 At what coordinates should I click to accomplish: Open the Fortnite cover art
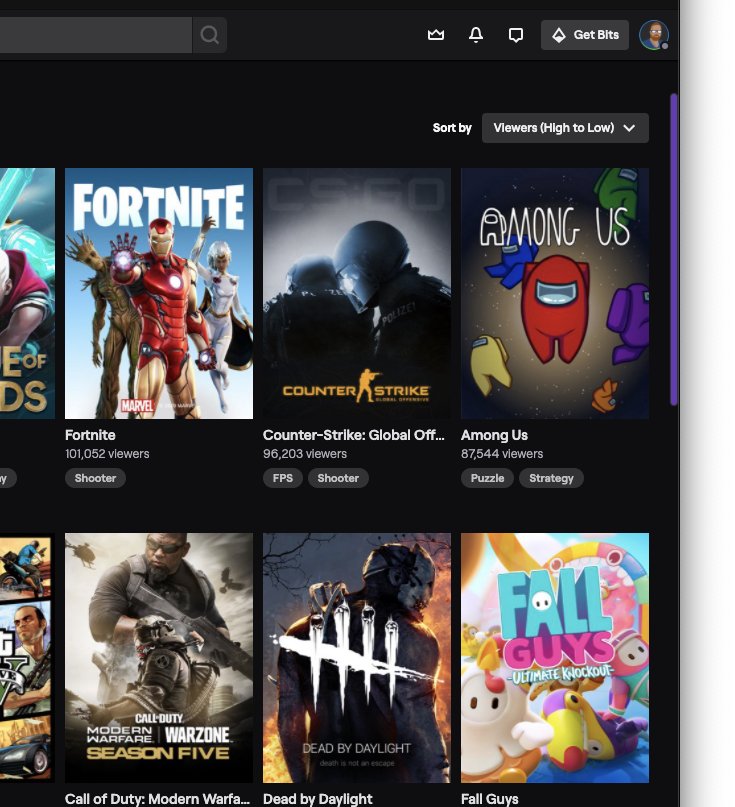coord(159,293)
